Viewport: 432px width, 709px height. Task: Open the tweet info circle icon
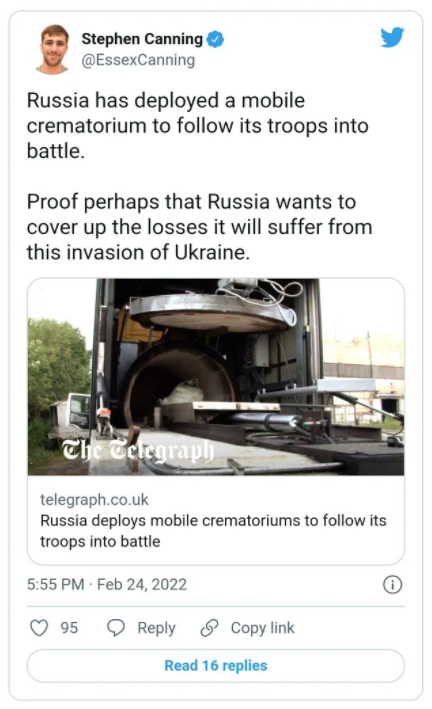coord(392,584)
